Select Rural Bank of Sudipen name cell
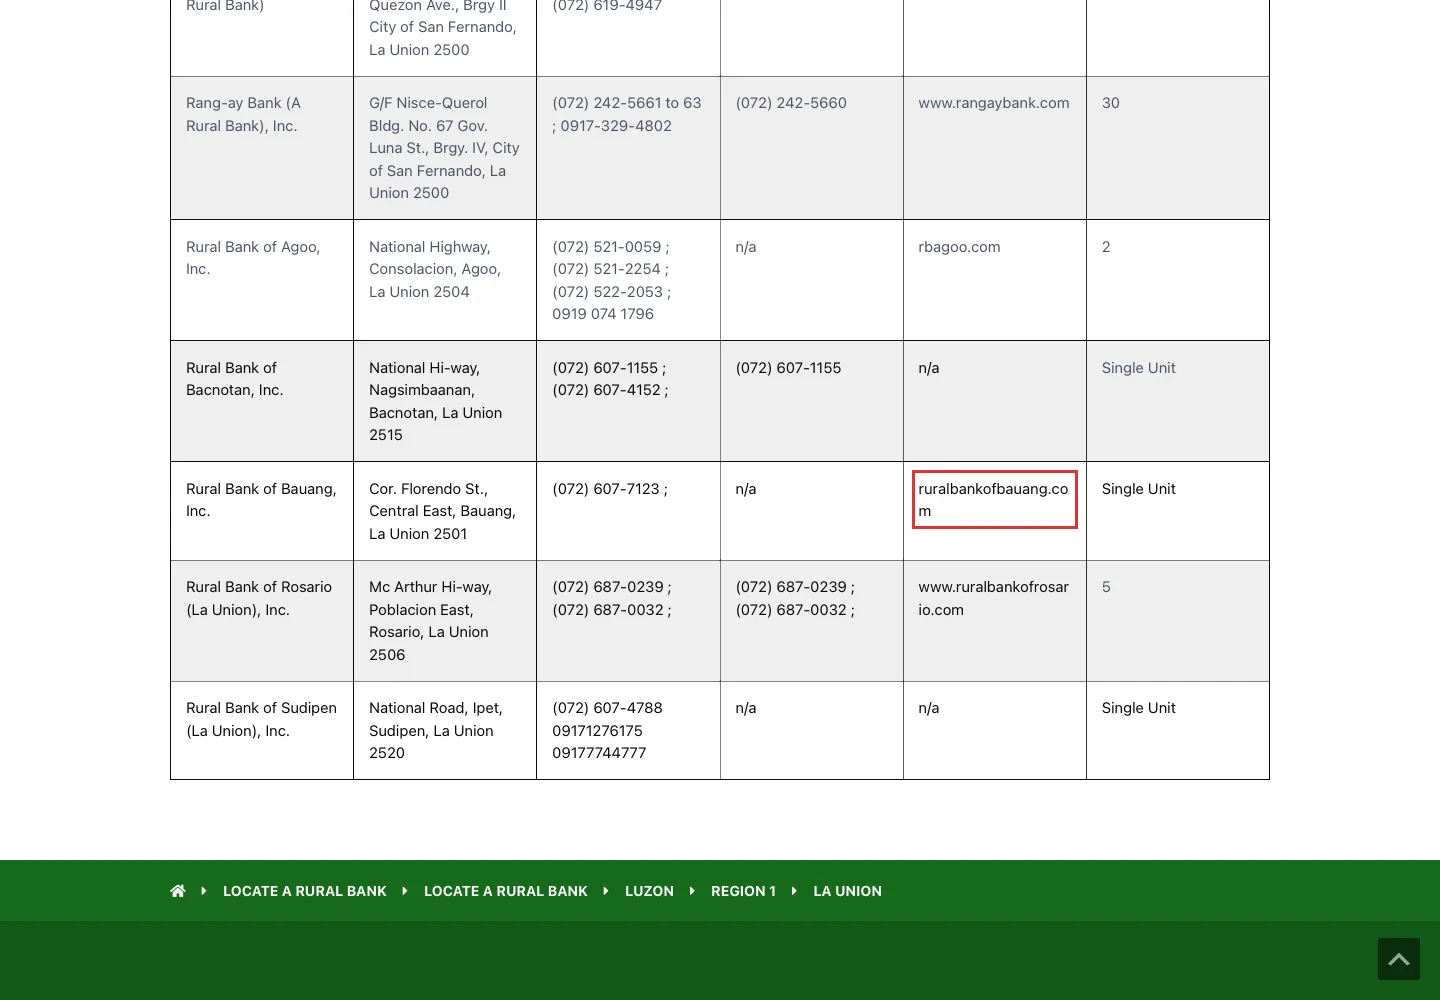 coord(262,730)
